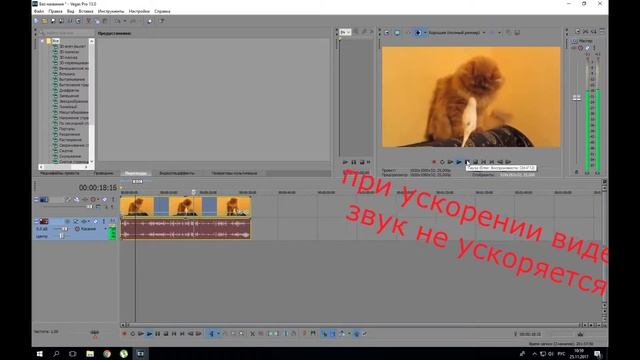Click the video preview Play button
The height and width of the screenshot is (360, 640).
tap(459, 162)
